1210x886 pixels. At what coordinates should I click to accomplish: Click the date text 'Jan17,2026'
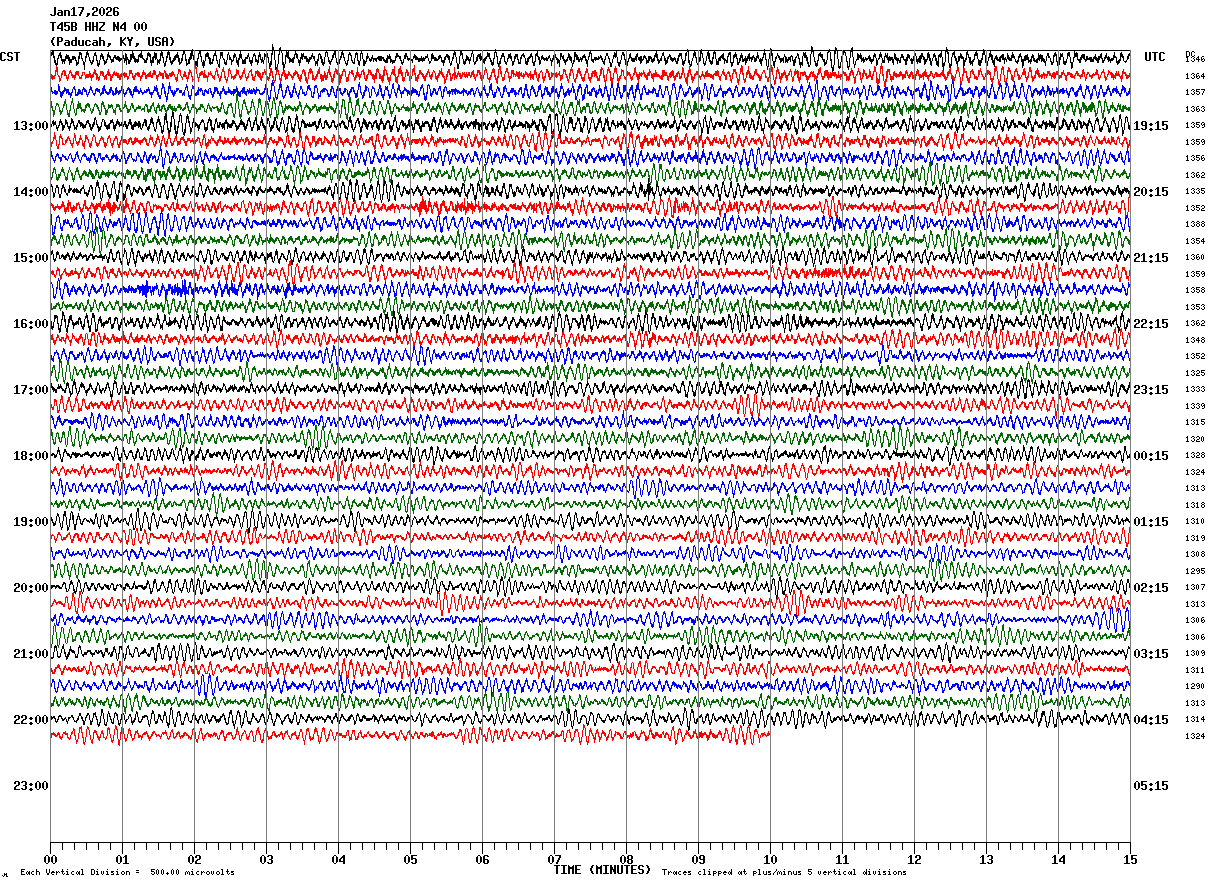(85, 12)
